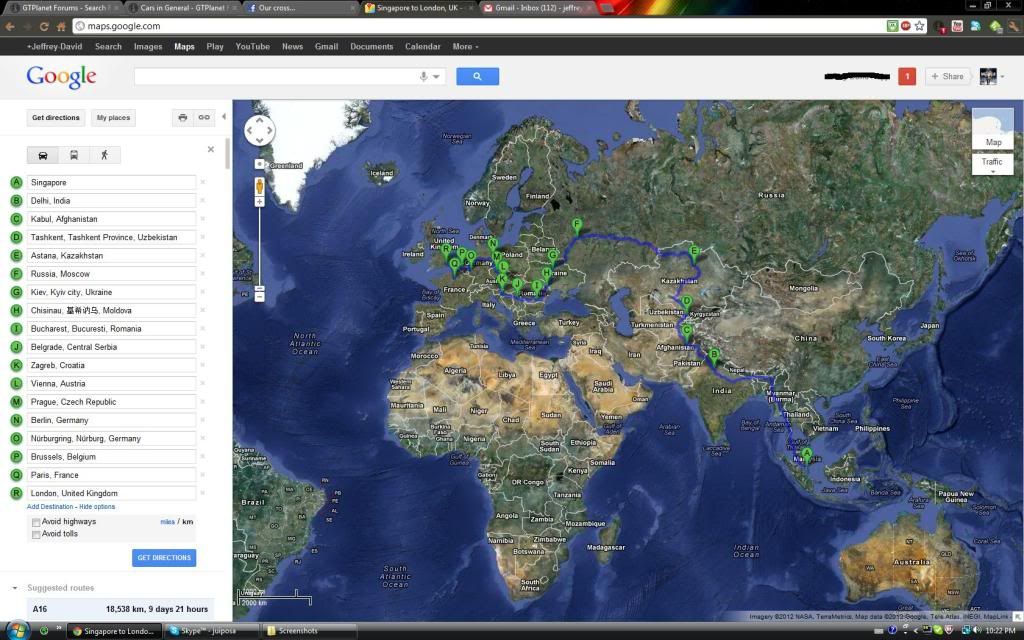Viewport: 1024px width, 640px height.
Task: Click the maps.google.com address bar
Action: click(480, 26)
